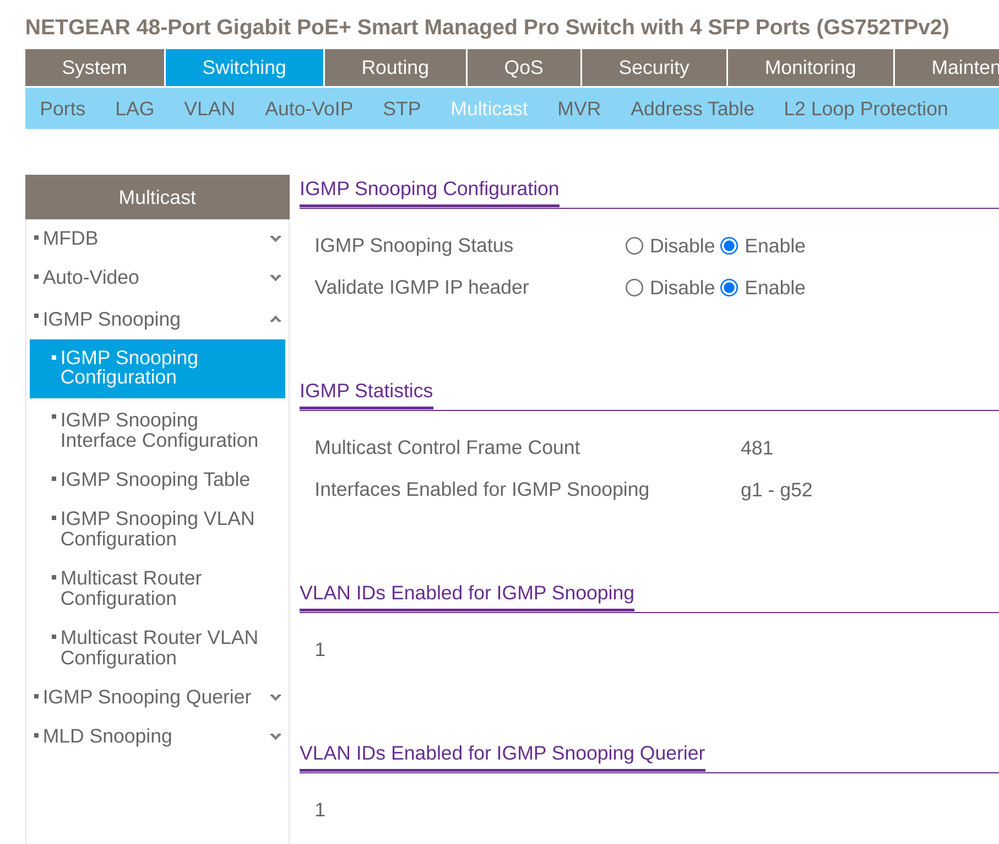Select Disable for IGMP Snooping Status
The height and width of the screenshot is (844, 999).
(634, 246)
